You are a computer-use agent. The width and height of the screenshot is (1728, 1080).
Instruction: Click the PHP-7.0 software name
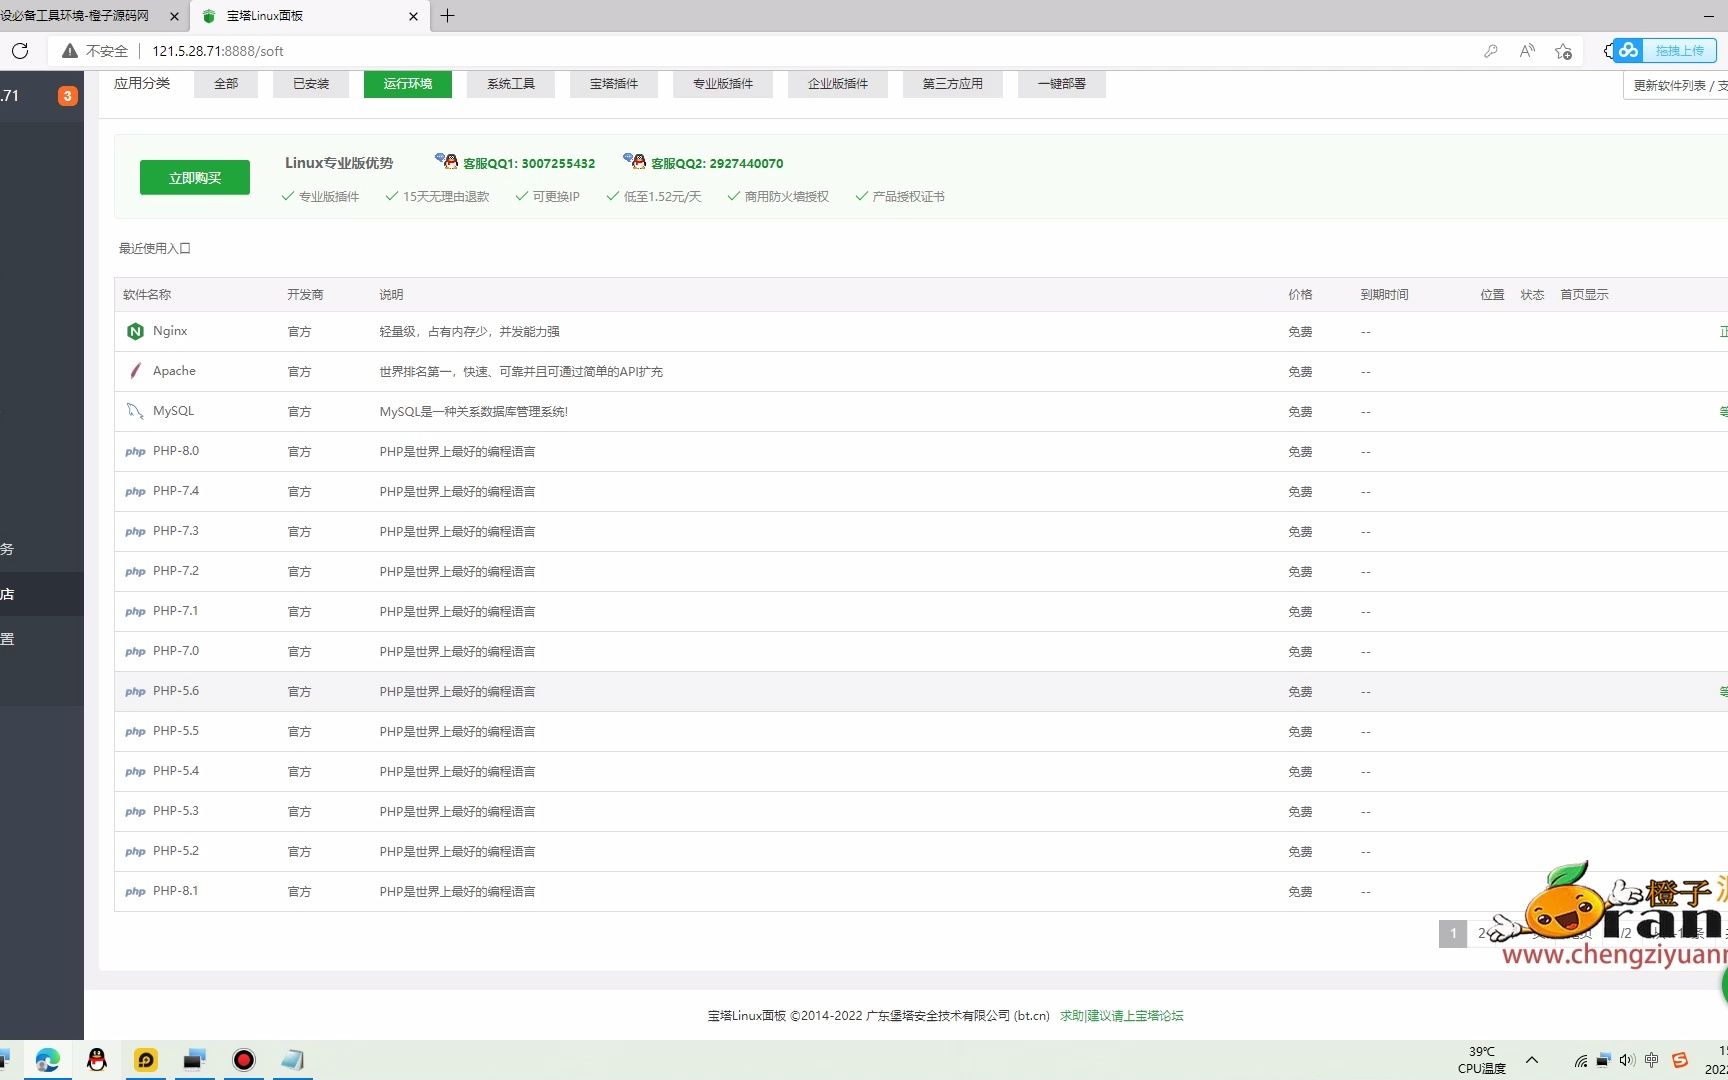point(176,651)
